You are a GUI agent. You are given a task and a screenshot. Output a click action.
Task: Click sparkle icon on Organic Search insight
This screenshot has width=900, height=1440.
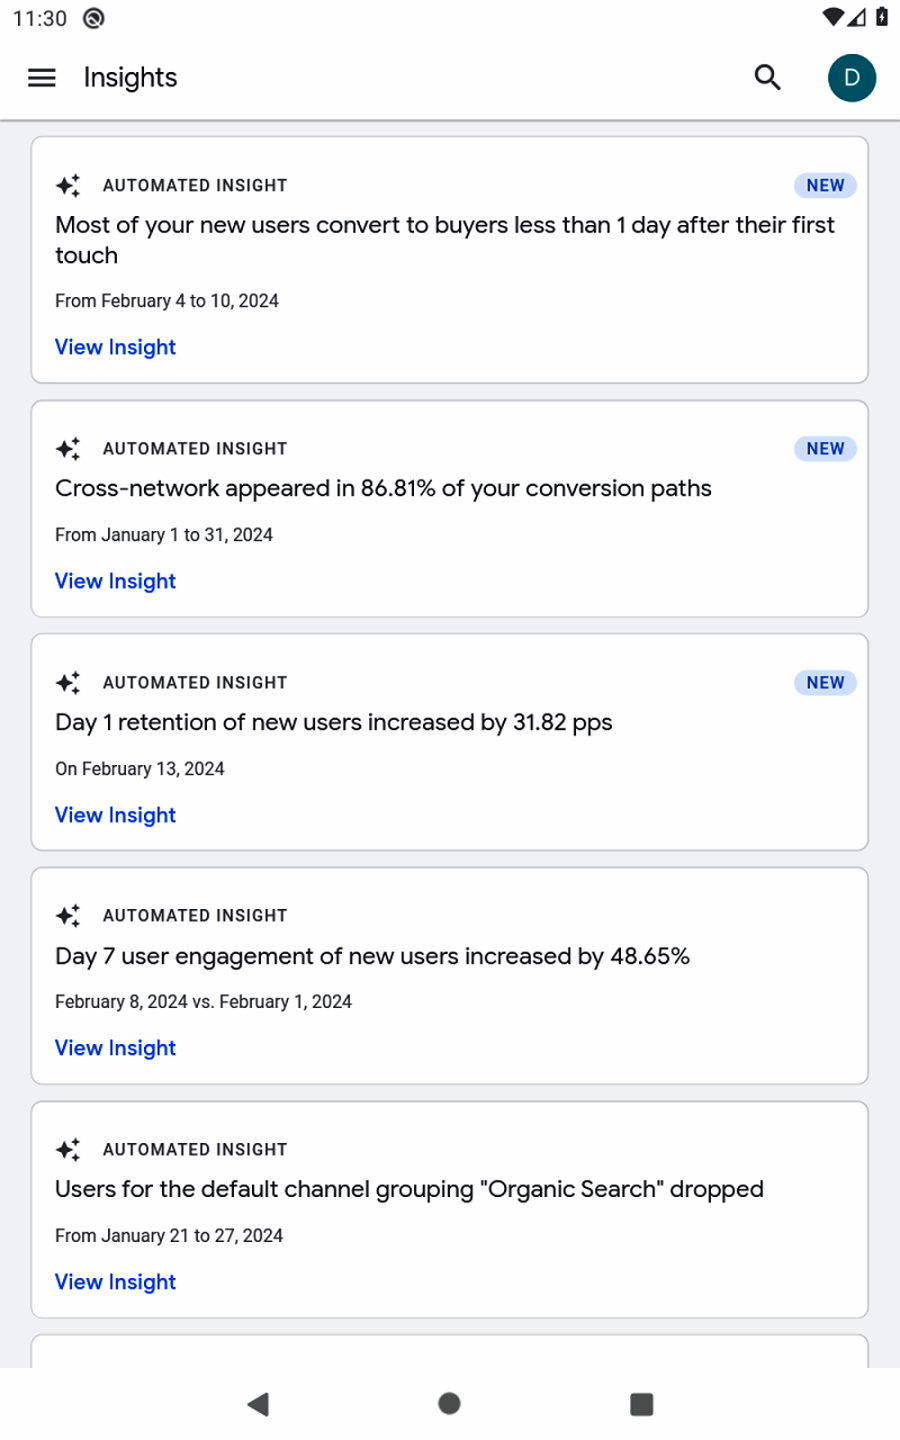point(68,1150)
